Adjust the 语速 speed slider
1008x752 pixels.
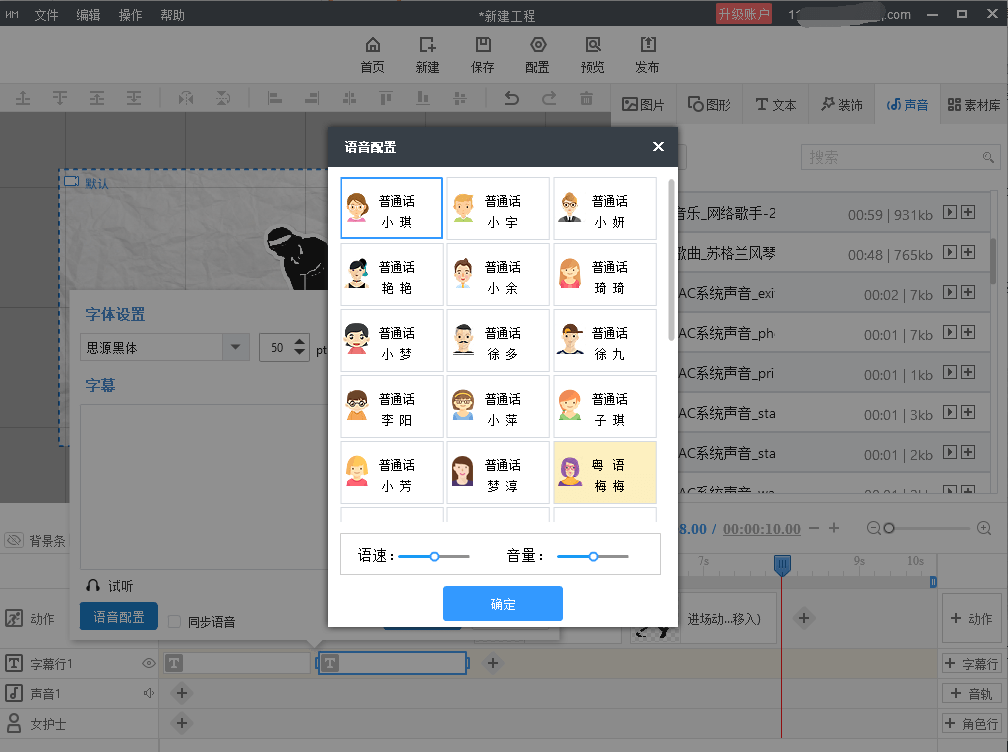coord(434,556)
